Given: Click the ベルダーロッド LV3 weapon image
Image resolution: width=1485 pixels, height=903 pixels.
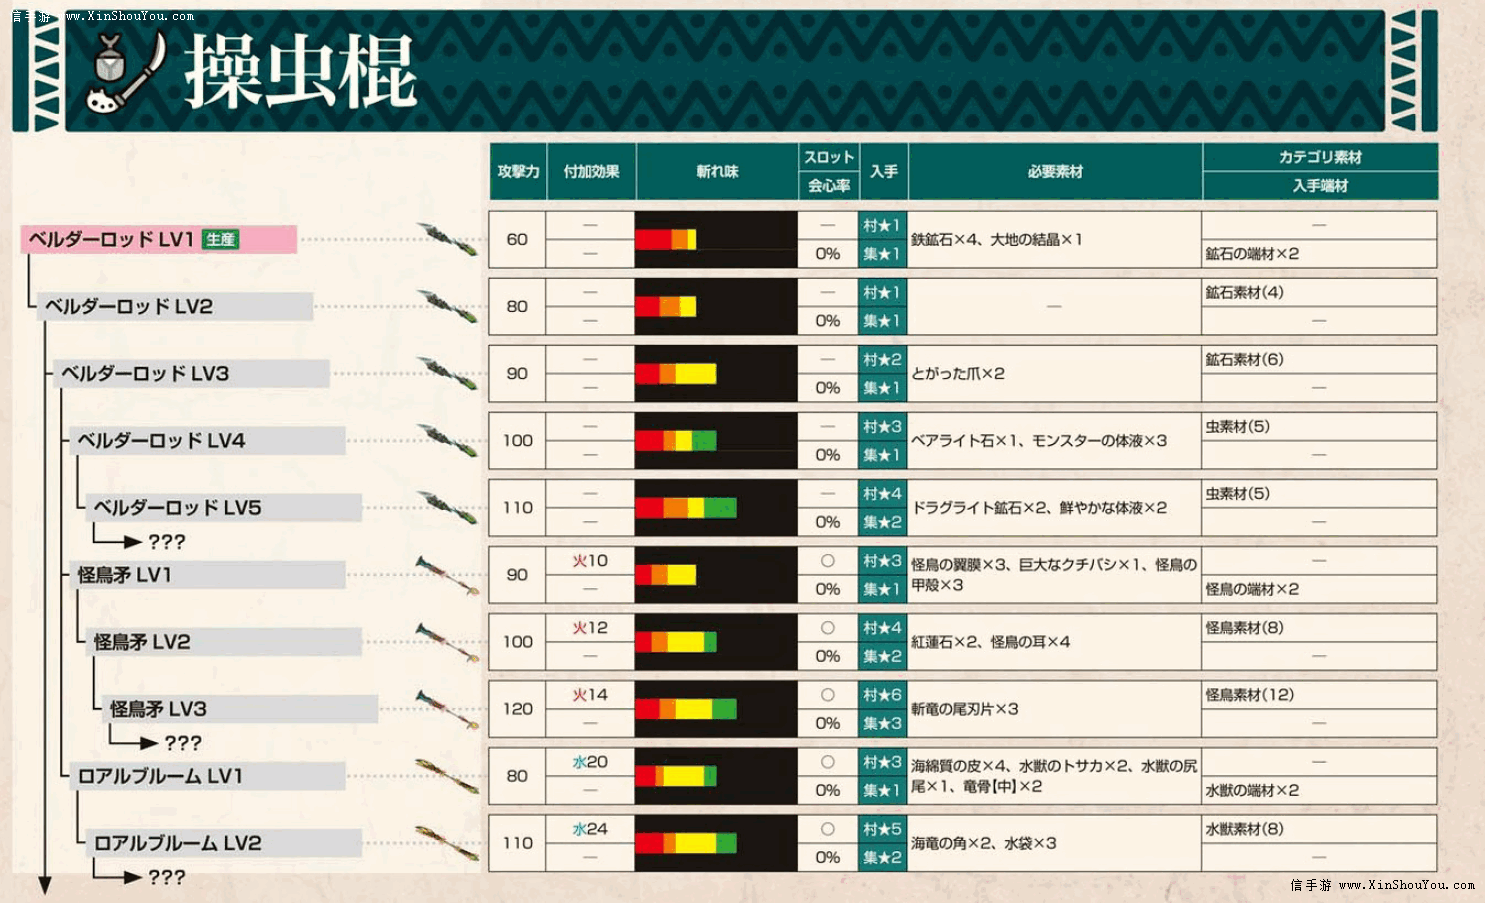Looking at the screenshot, I should pyautogui.click(x=447, y=374).
